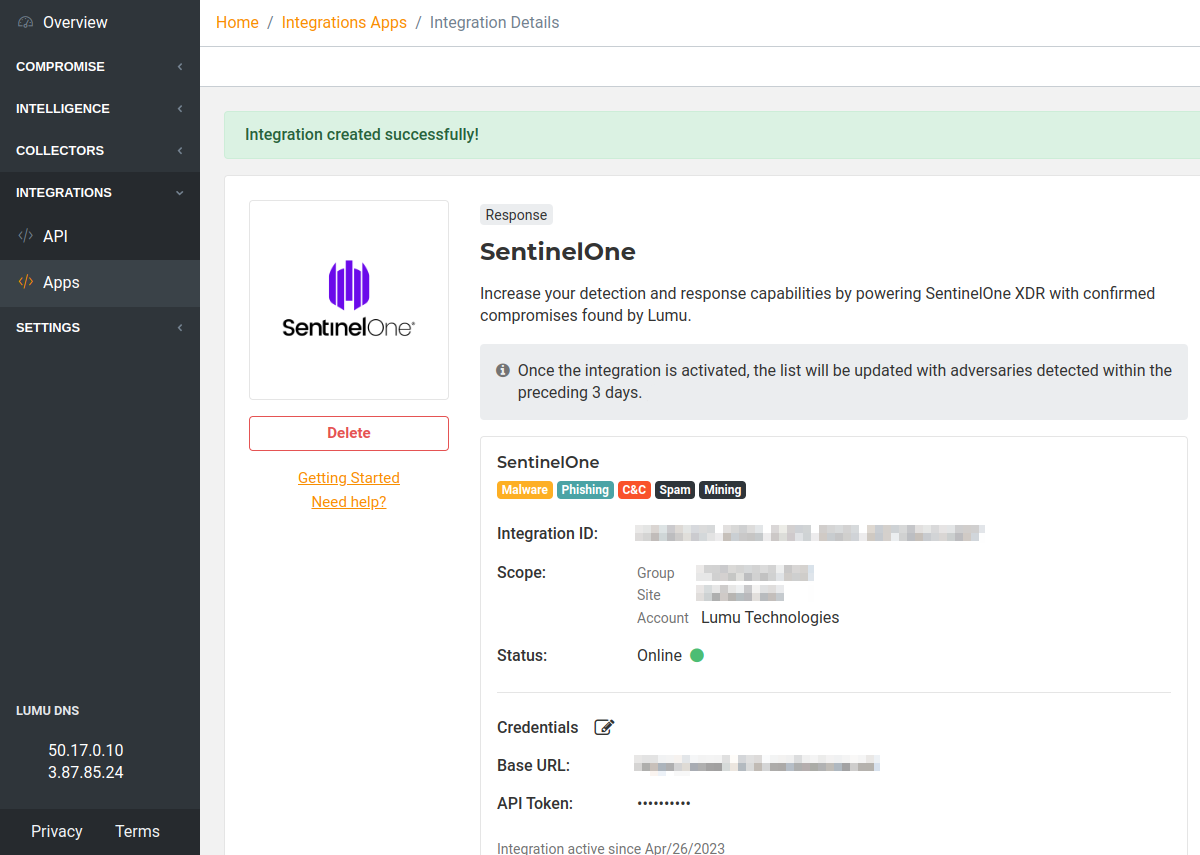1200x855 pixels.
Task: Click the SentinelOne logo image
Action: [348, 300]
